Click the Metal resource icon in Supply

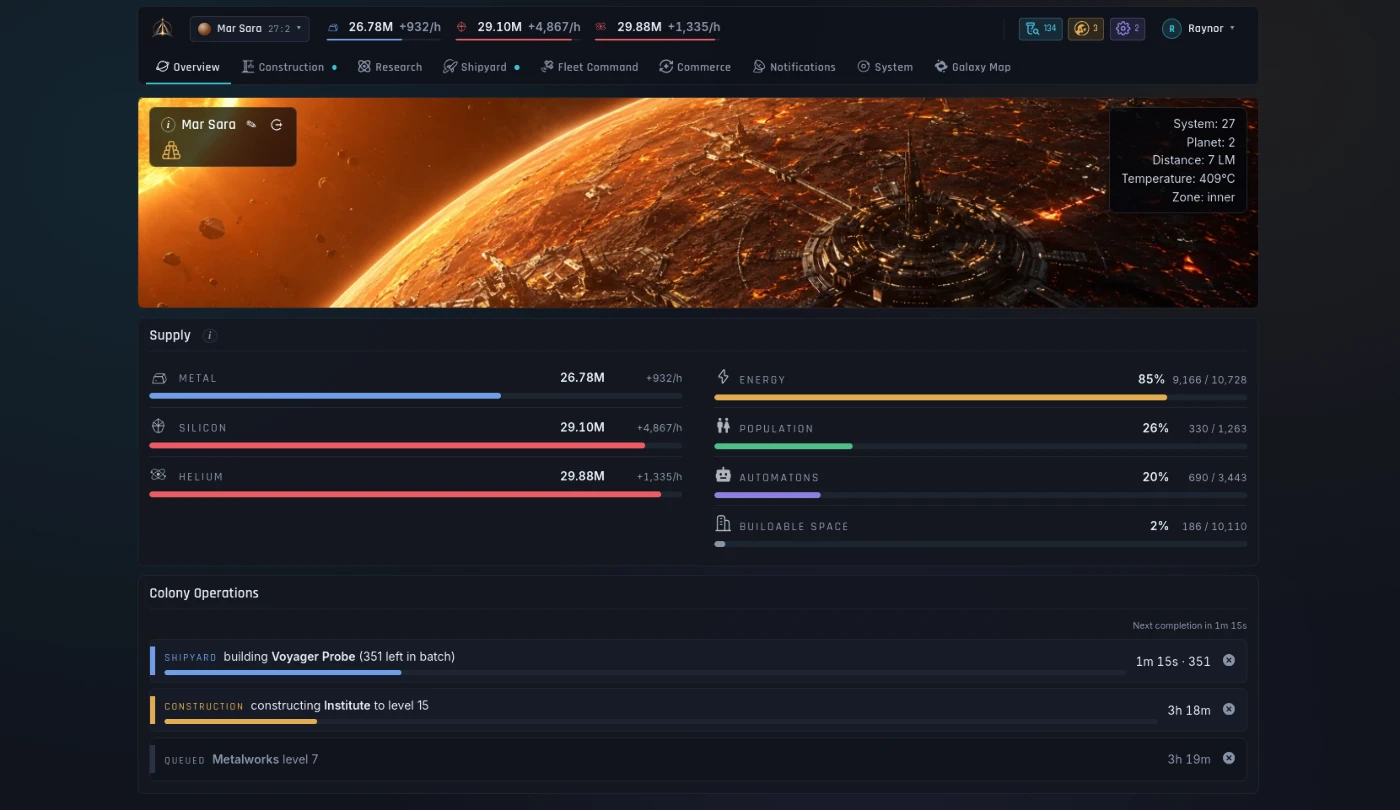pyautogui.click(x=158, y=378)
